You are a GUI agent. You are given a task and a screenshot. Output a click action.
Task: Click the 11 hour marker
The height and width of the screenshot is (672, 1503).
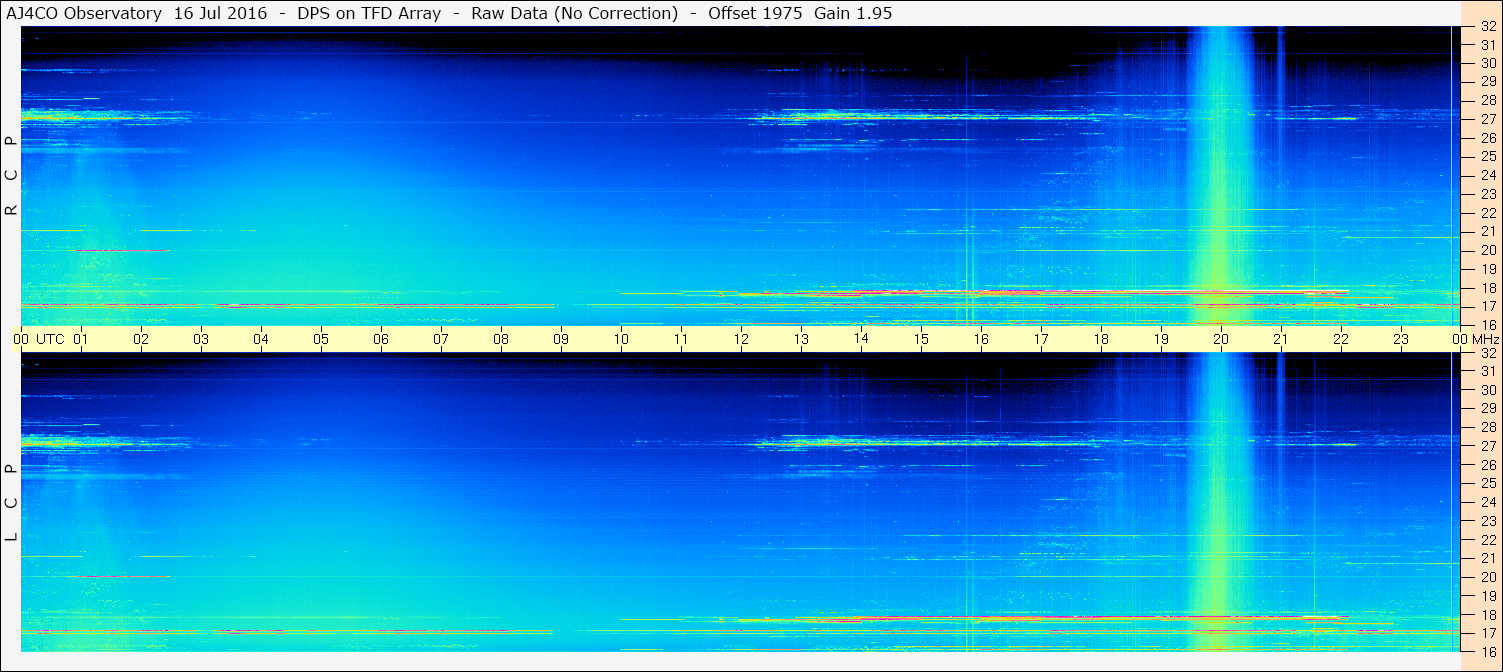click(681, 339)
